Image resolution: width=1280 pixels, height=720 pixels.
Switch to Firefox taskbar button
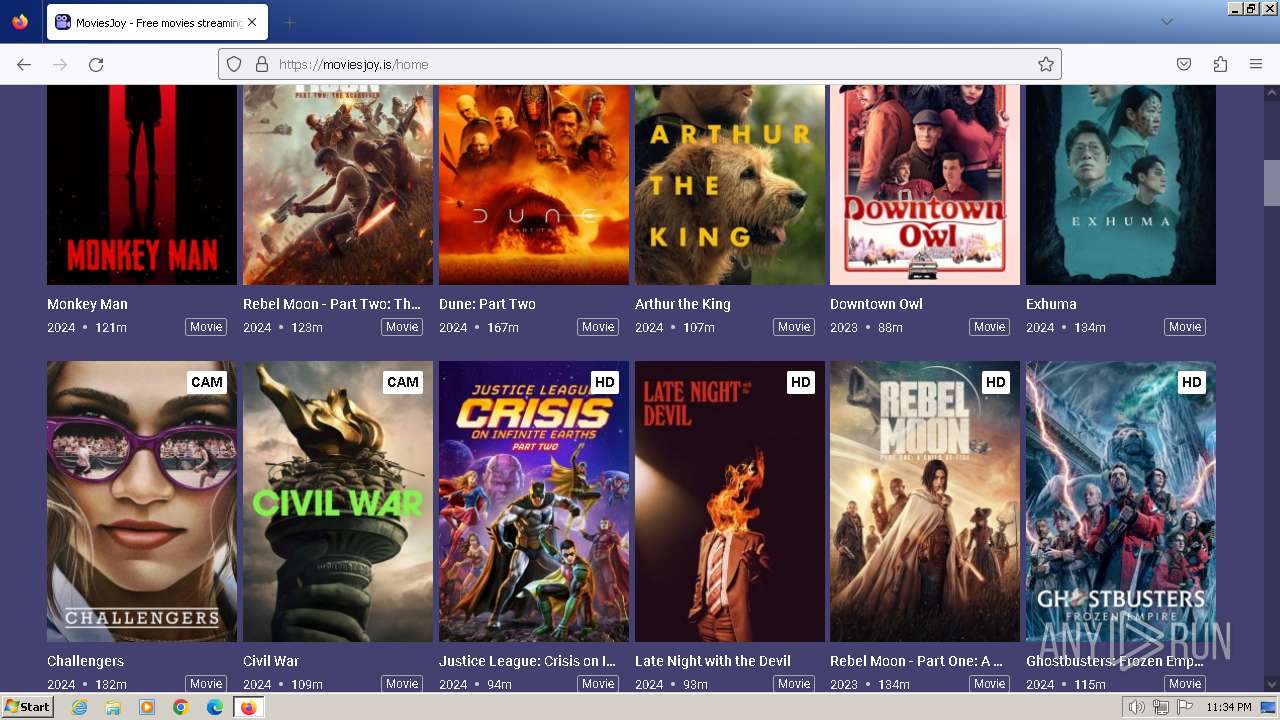(x=248, y=707)
